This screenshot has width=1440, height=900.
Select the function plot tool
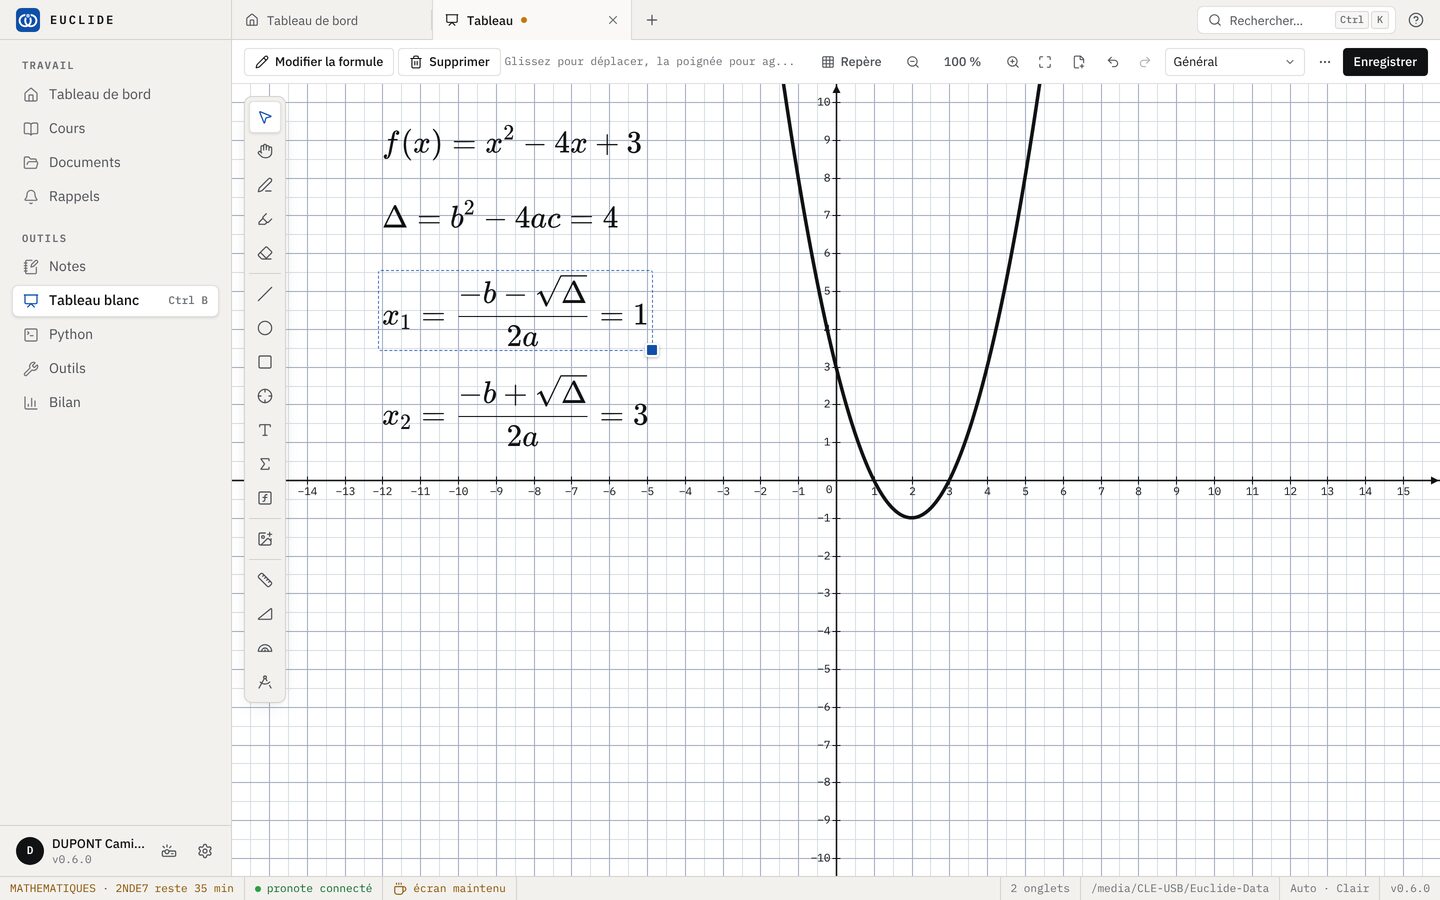(265, 498)
